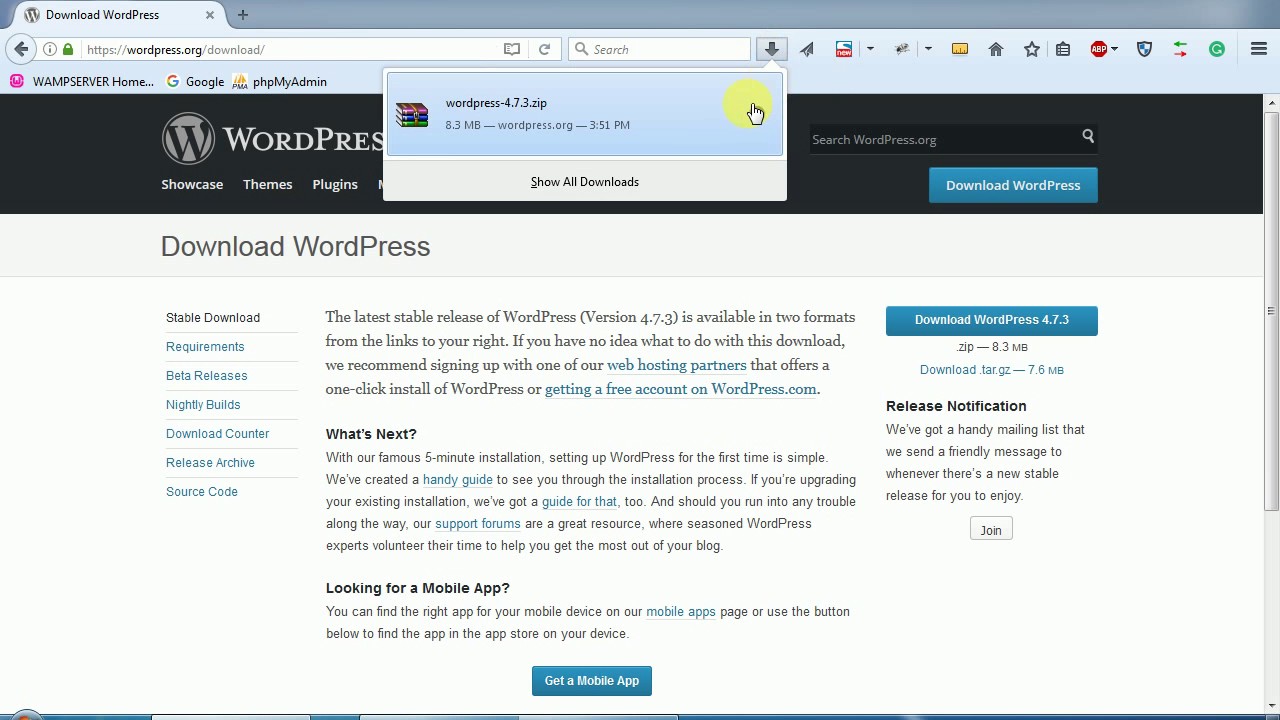The image size is (1280, 720).
Task: Click the web hosting partners link
Action: click(676, 365)
